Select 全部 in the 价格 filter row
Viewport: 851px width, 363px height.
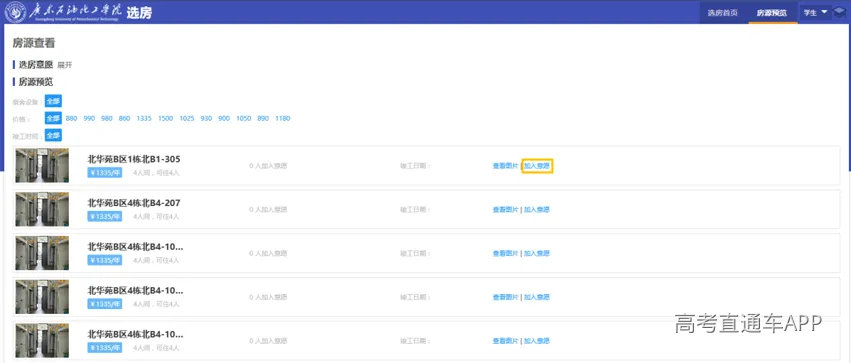point(53,118)
